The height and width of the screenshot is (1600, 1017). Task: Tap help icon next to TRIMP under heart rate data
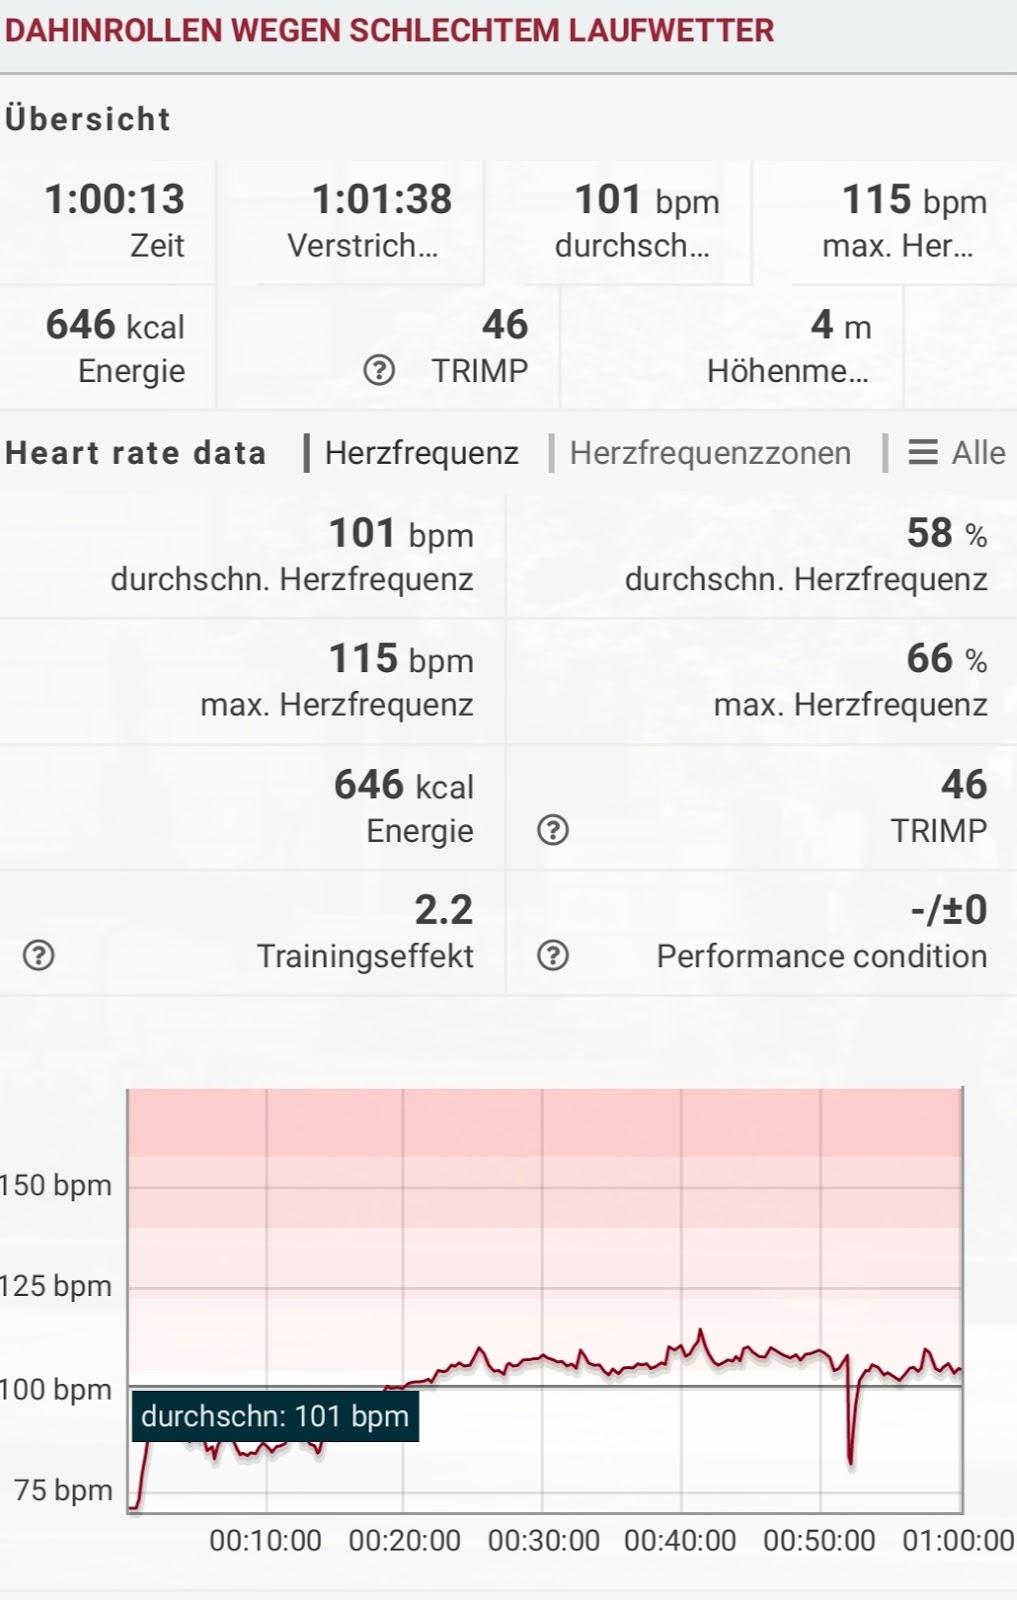coord(553,830)
